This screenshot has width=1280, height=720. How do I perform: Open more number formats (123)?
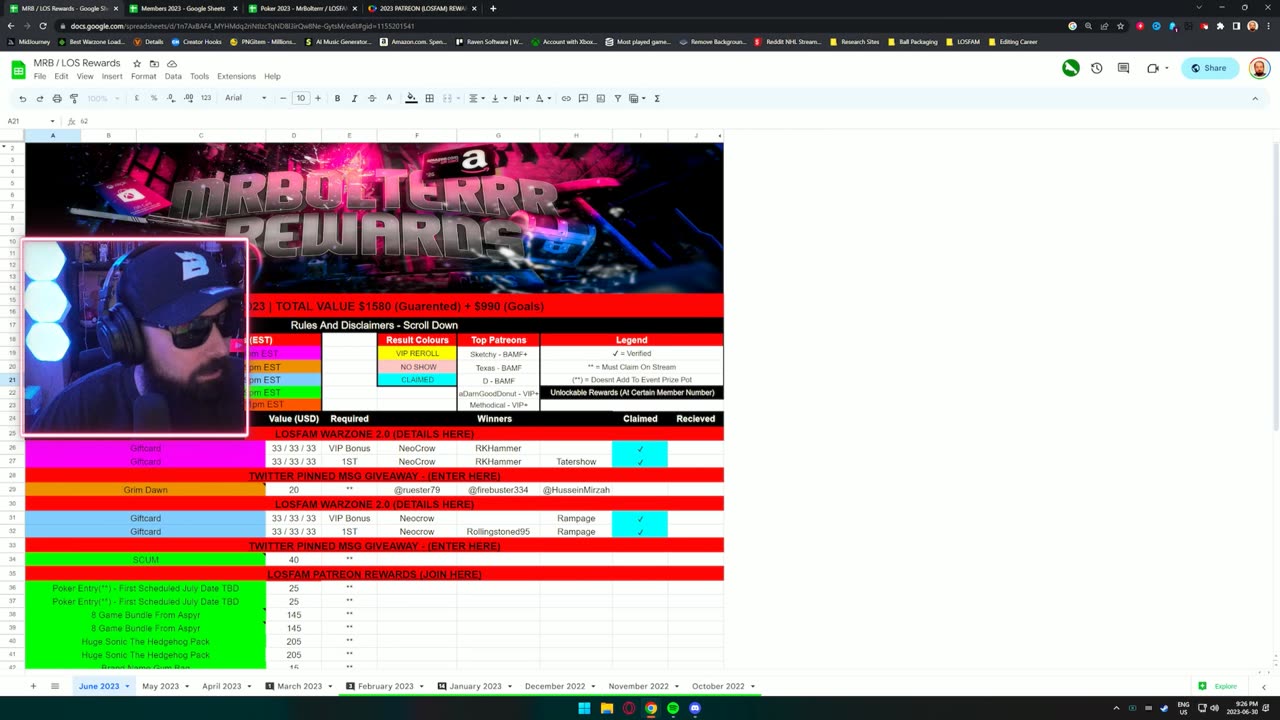[x=206, y=98]
